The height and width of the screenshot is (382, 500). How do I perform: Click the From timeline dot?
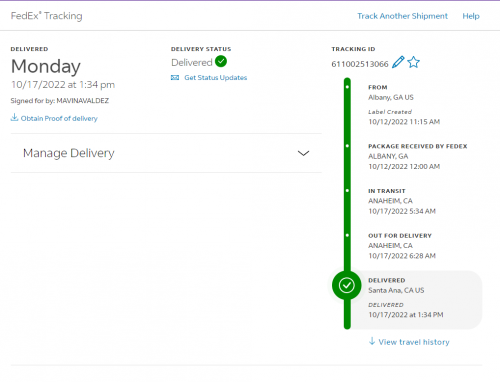click(347, 87)
